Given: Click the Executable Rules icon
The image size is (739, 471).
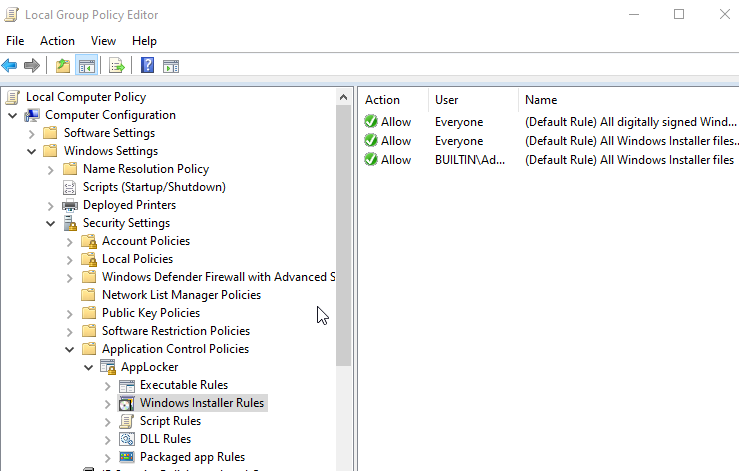Looking at the screenshot, I should [x=127, y=385].
